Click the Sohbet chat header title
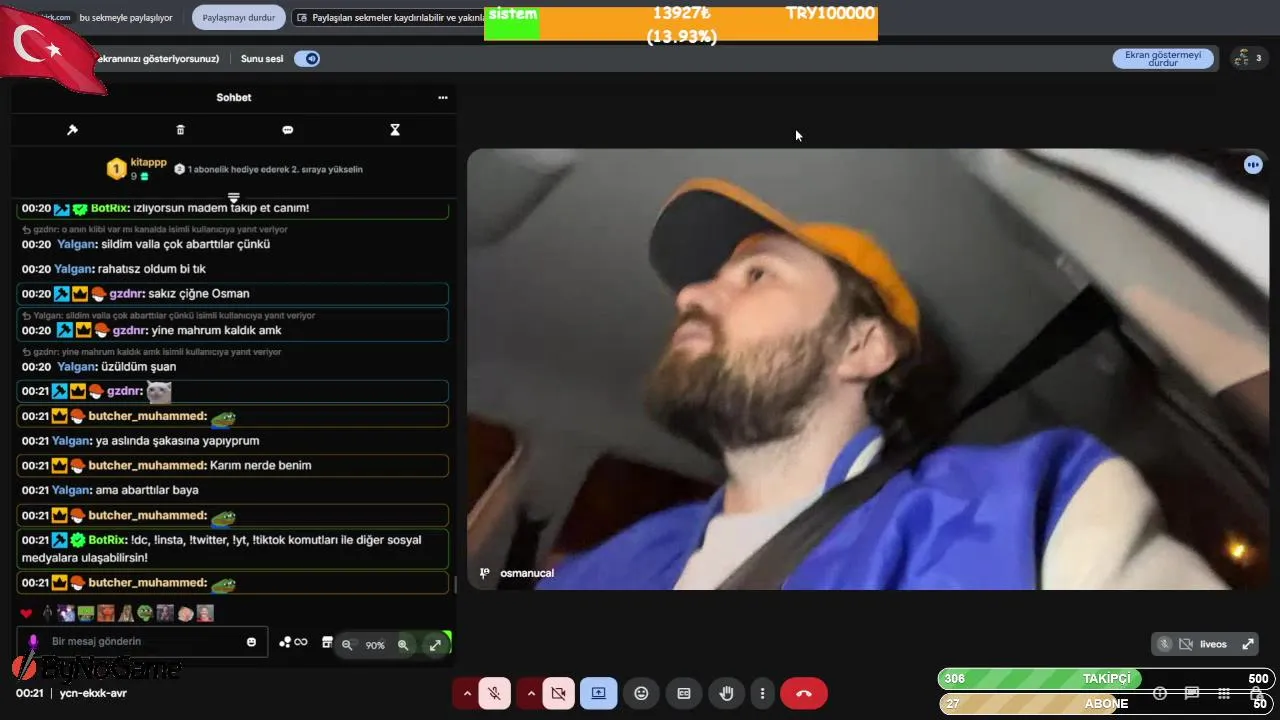 click(234, 98)
